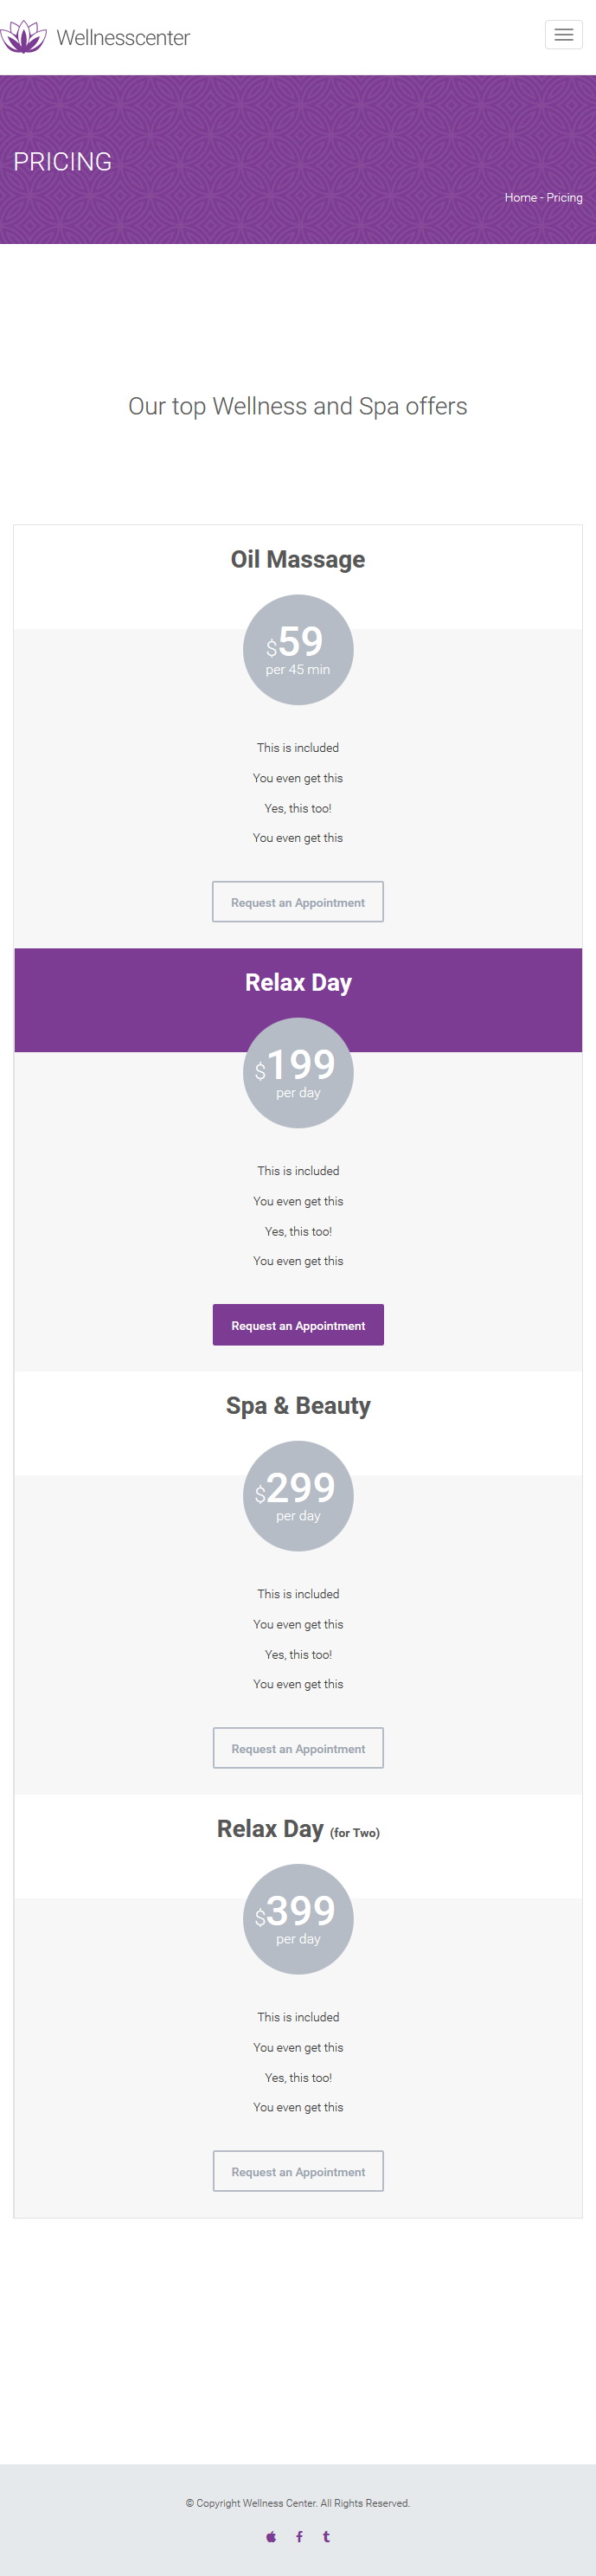Click the copyright Wellness Center text
The width and height of the screenshot is (596, 2576).
point(298,2503)
